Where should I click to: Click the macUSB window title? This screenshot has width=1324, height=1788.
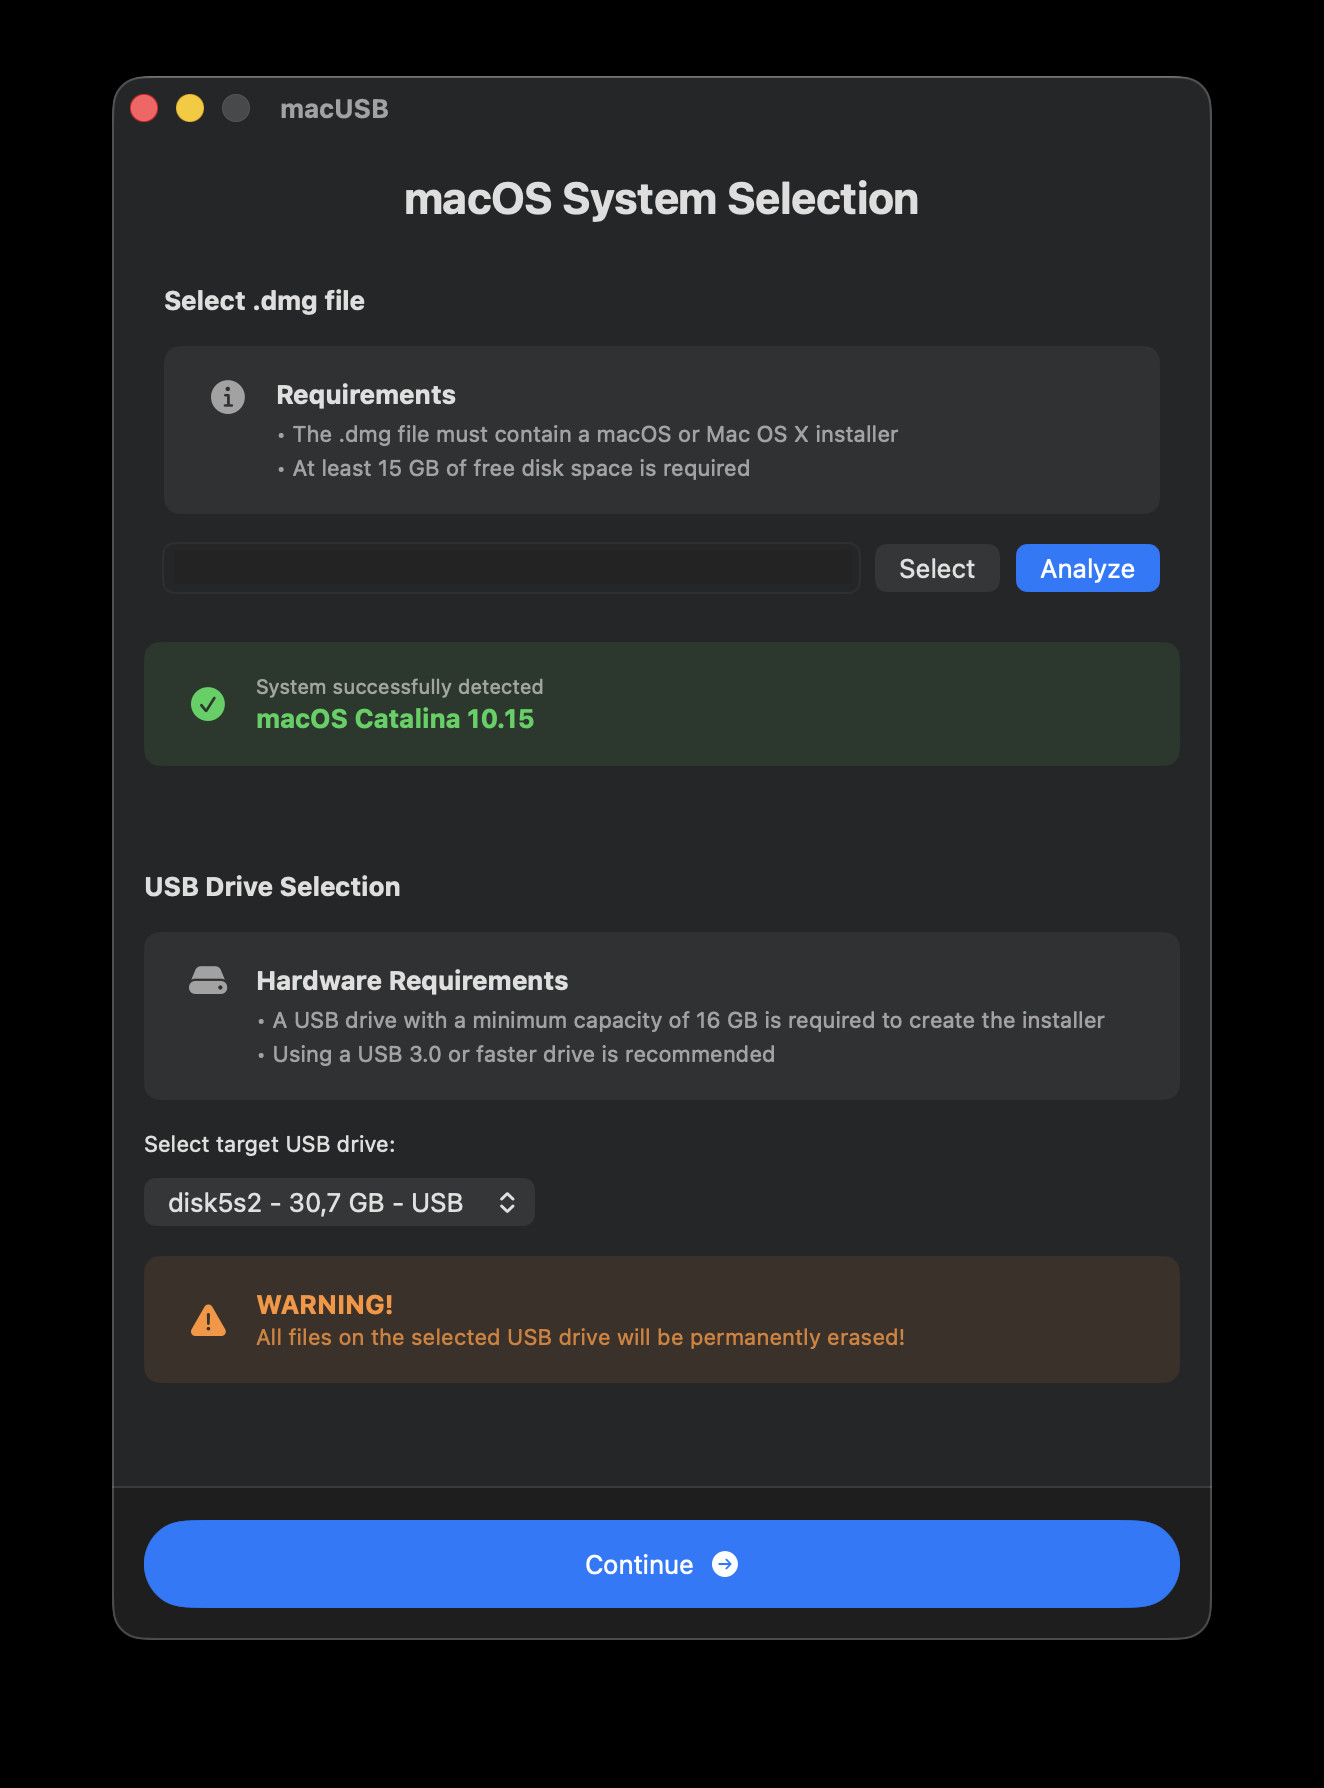[x=334, y=109]
